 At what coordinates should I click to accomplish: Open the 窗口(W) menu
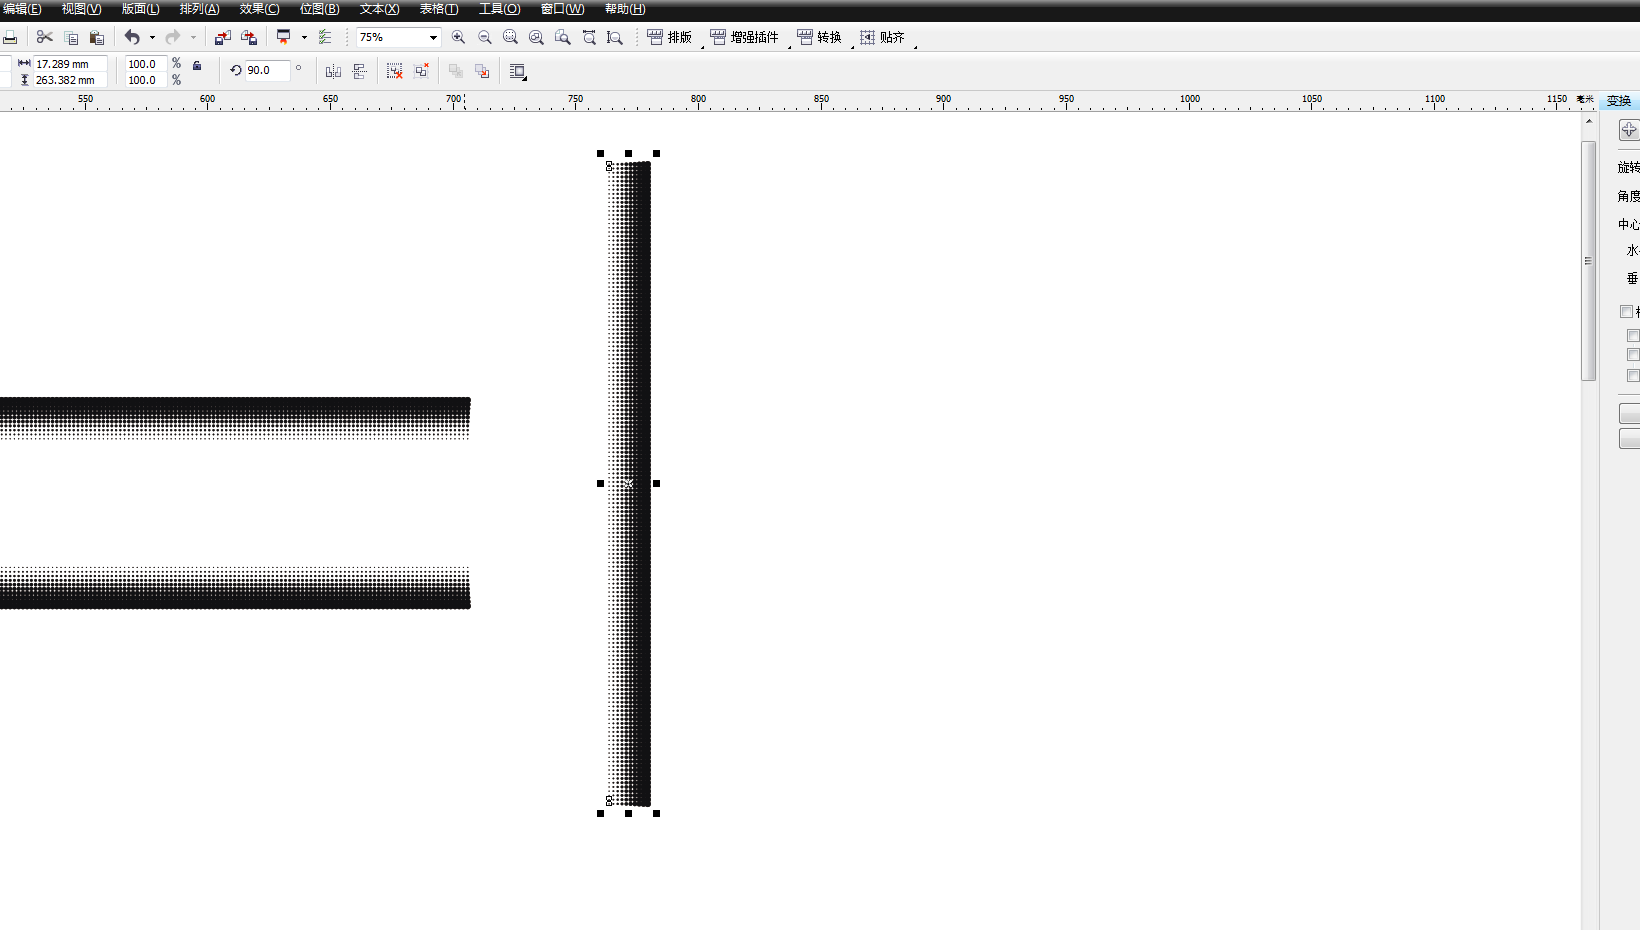click(x=562, y=9)
